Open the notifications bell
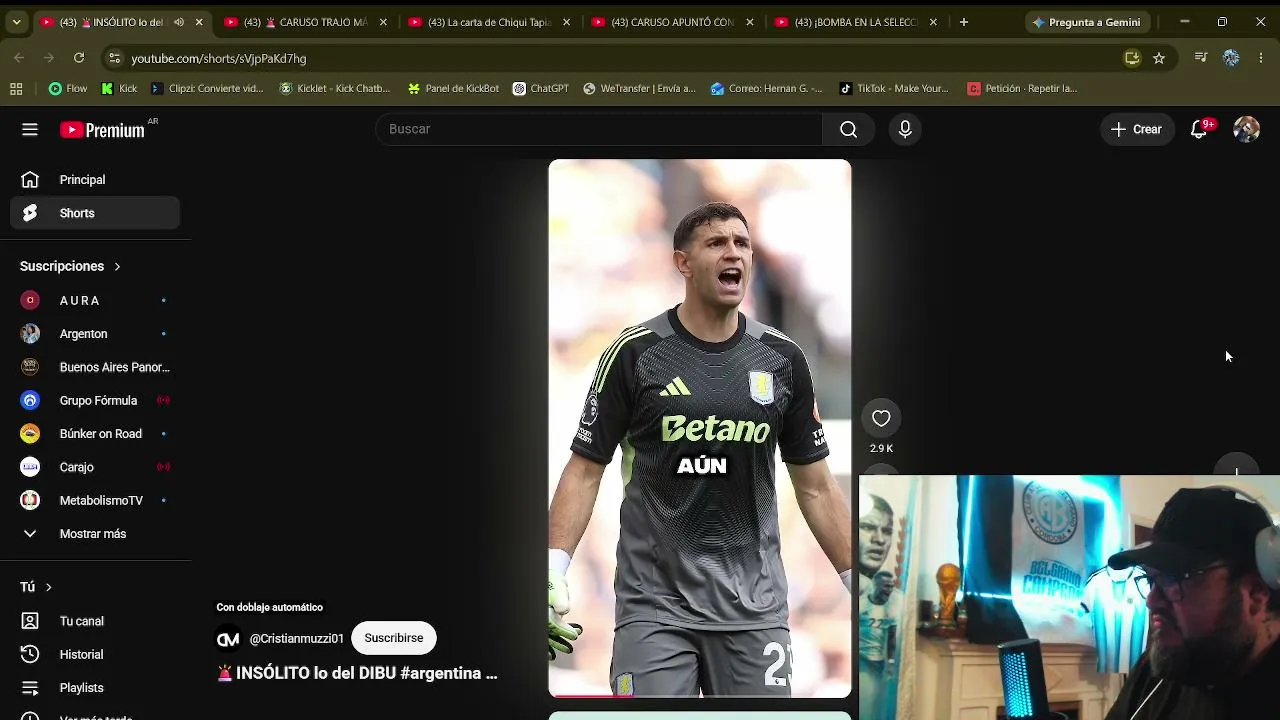The width and height of the screenshot is (1280, 720). coord(1199,129)
